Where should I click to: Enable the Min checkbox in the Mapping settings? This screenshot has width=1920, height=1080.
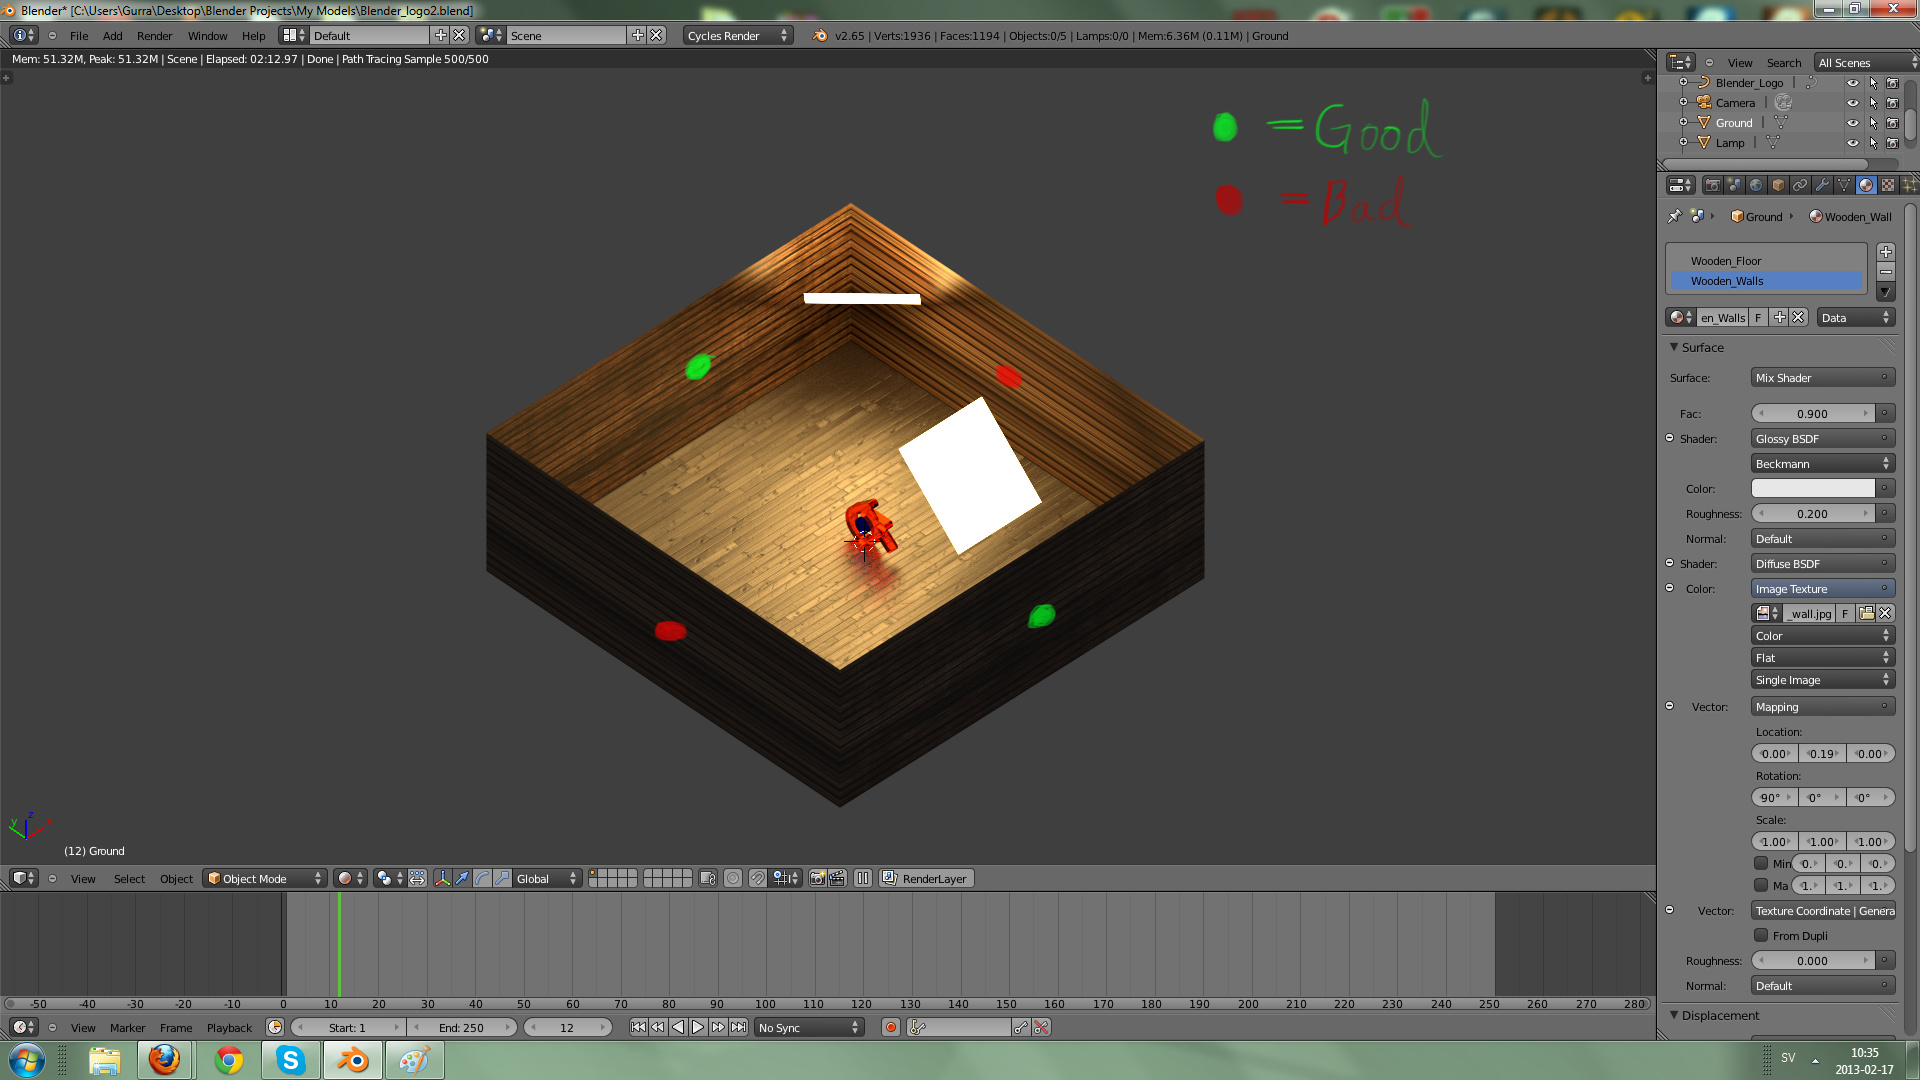(1761, 863)
